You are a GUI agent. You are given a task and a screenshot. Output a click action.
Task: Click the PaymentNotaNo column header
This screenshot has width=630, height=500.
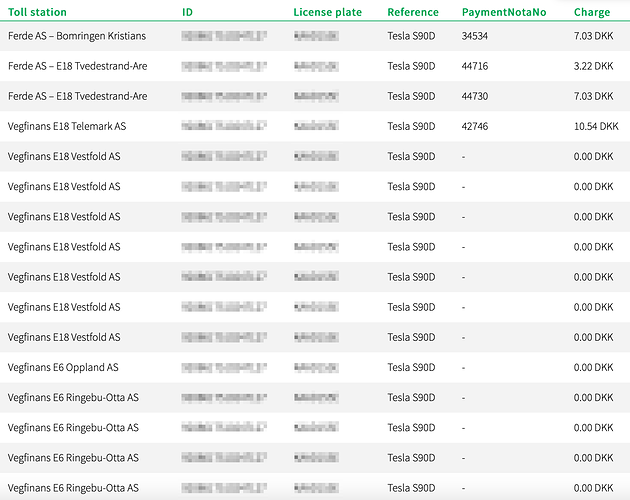pyautogui.click(x=504, y=12)
